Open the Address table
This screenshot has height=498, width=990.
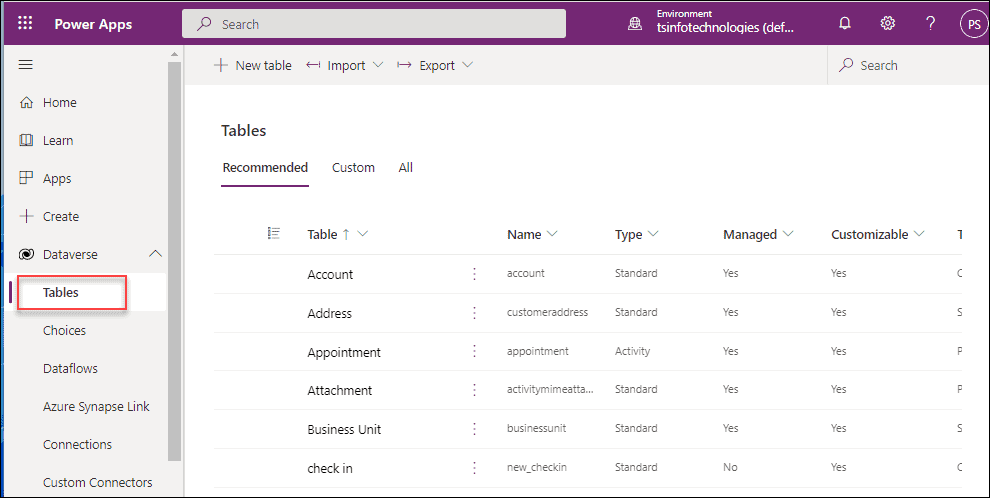330,314
